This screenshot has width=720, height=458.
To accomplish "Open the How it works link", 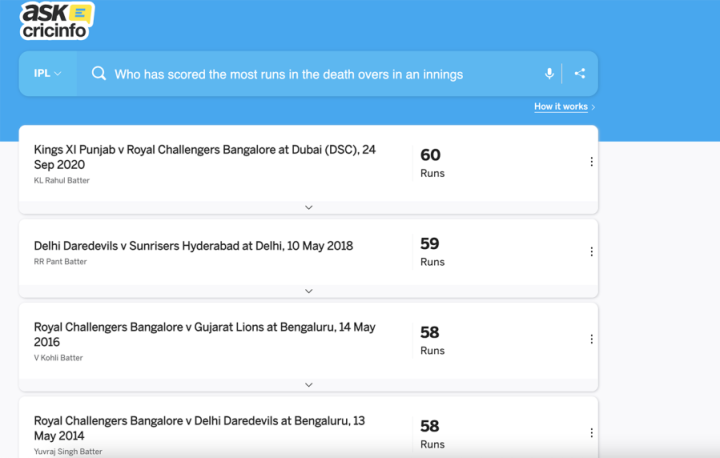I will click(x=564, y=107).
